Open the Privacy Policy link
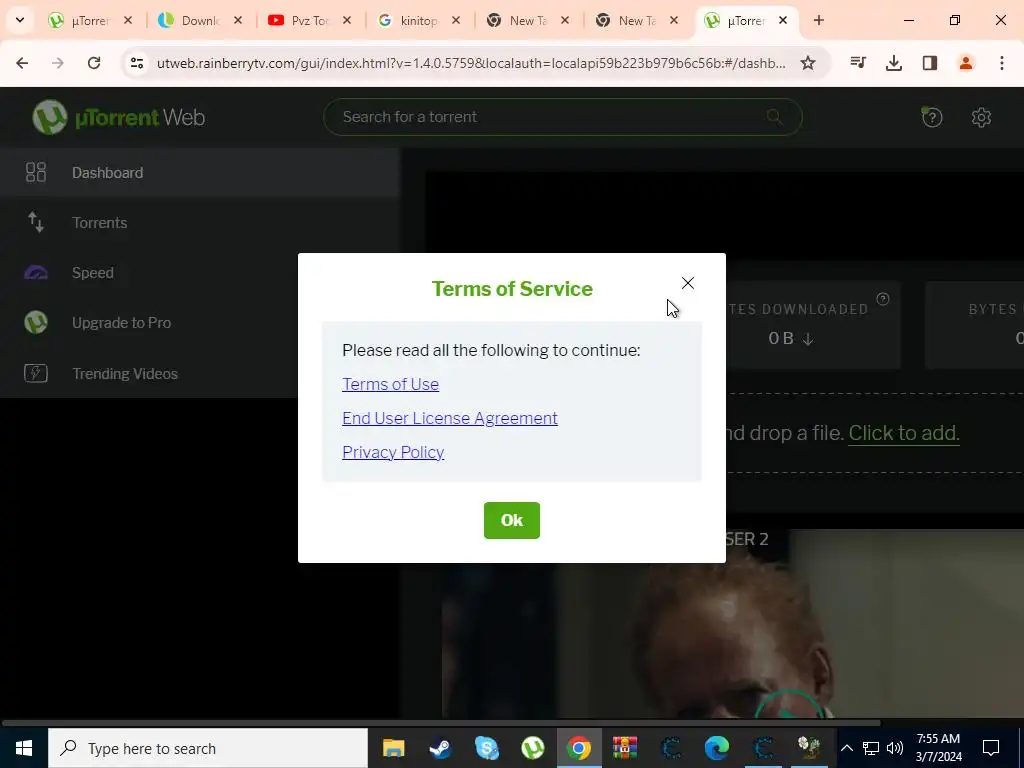1024x768 pixels. [x=393, y=452]
